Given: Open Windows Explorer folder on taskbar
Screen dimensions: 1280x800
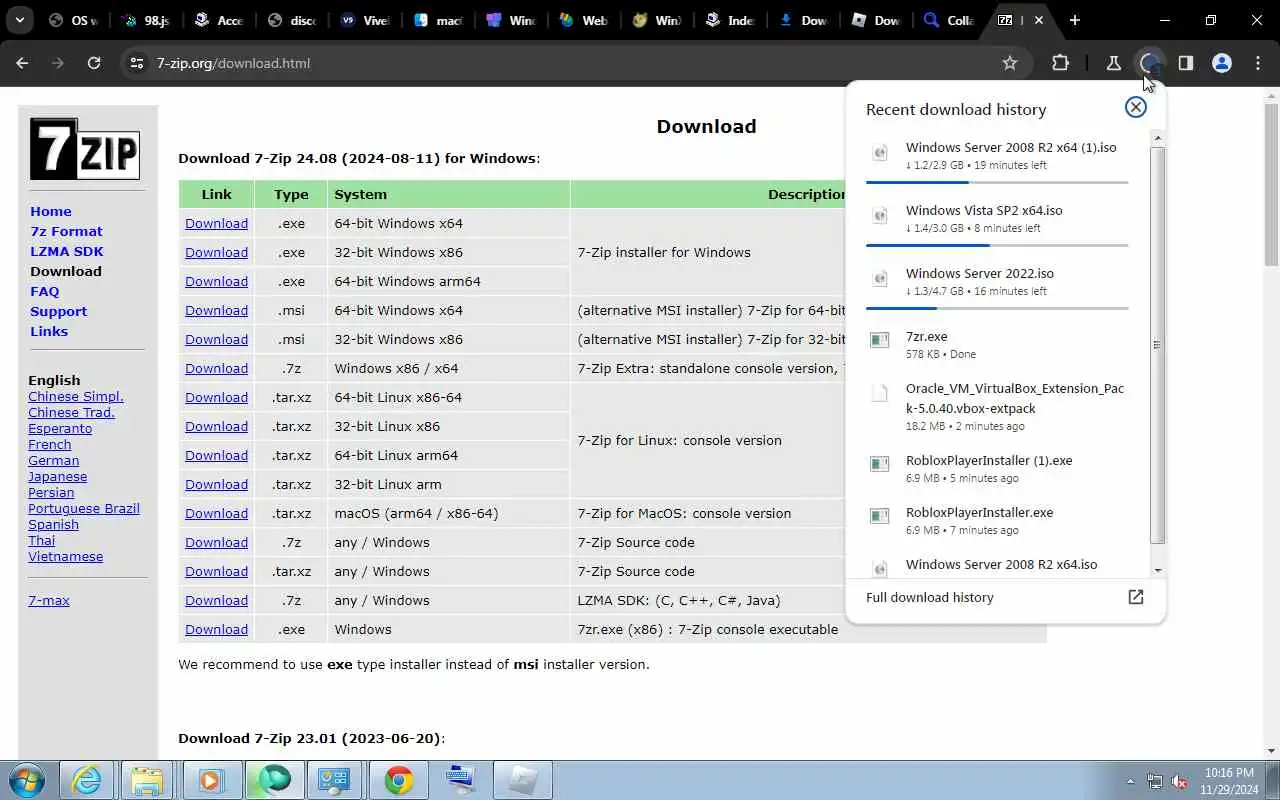Looking at the screenshot, I should [147, 780].
